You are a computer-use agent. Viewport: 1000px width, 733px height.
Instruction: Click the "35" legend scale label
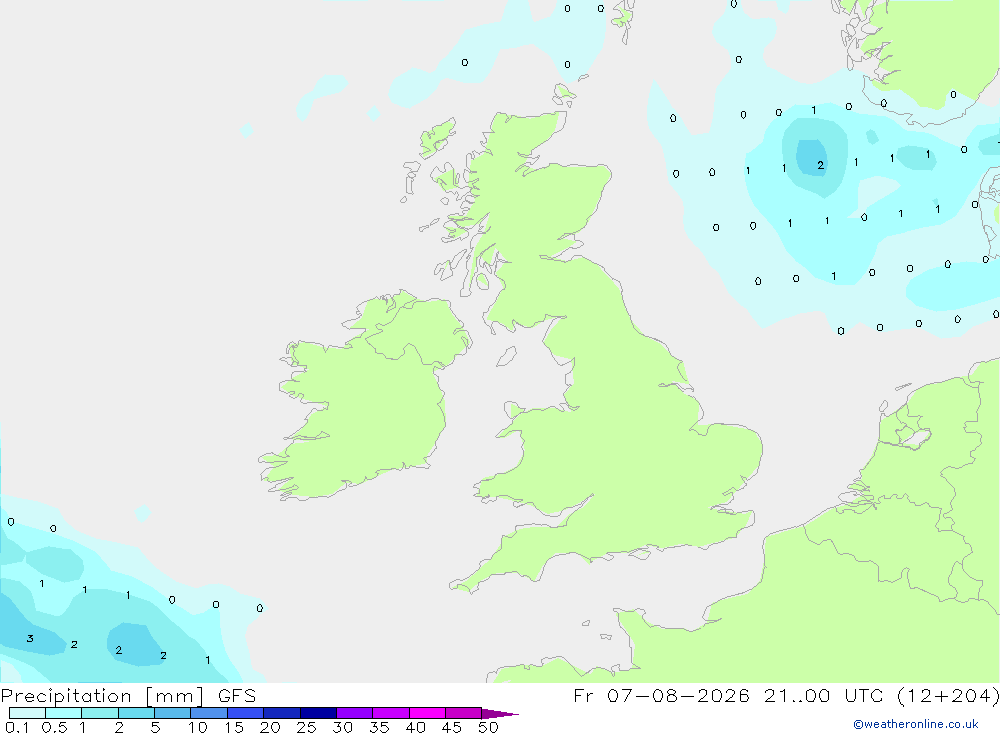point(379,727)
